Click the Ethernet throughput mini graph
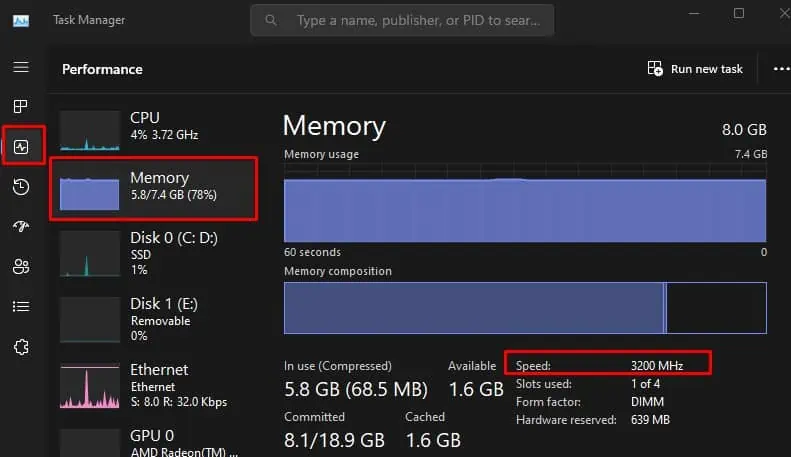The image size is (791, 457). pos(90,386)
